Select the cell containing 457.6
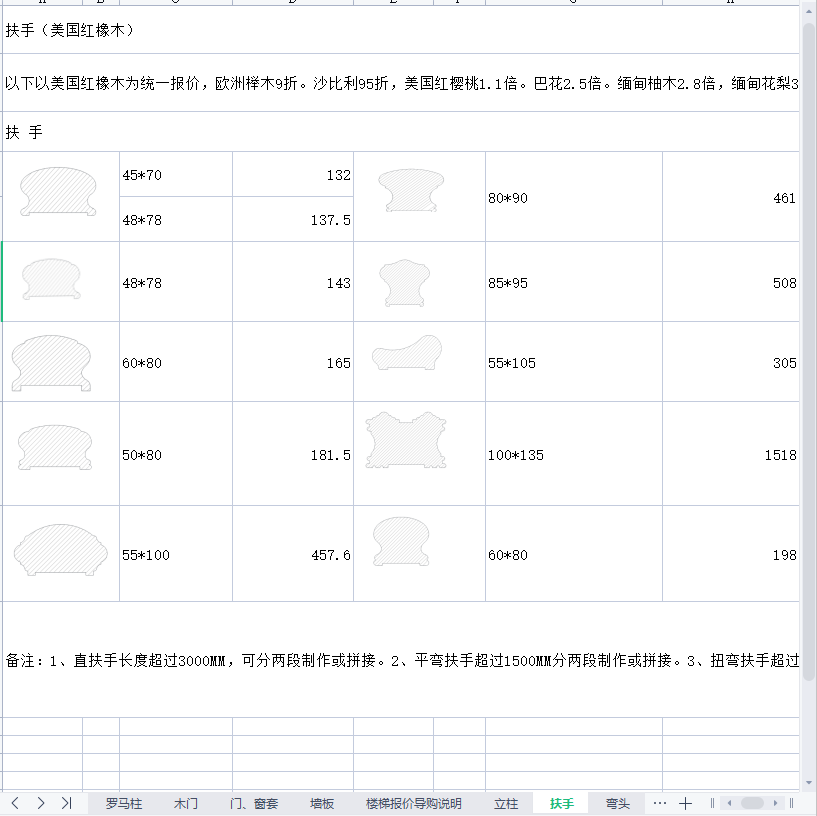 click(x=292, y=555)
